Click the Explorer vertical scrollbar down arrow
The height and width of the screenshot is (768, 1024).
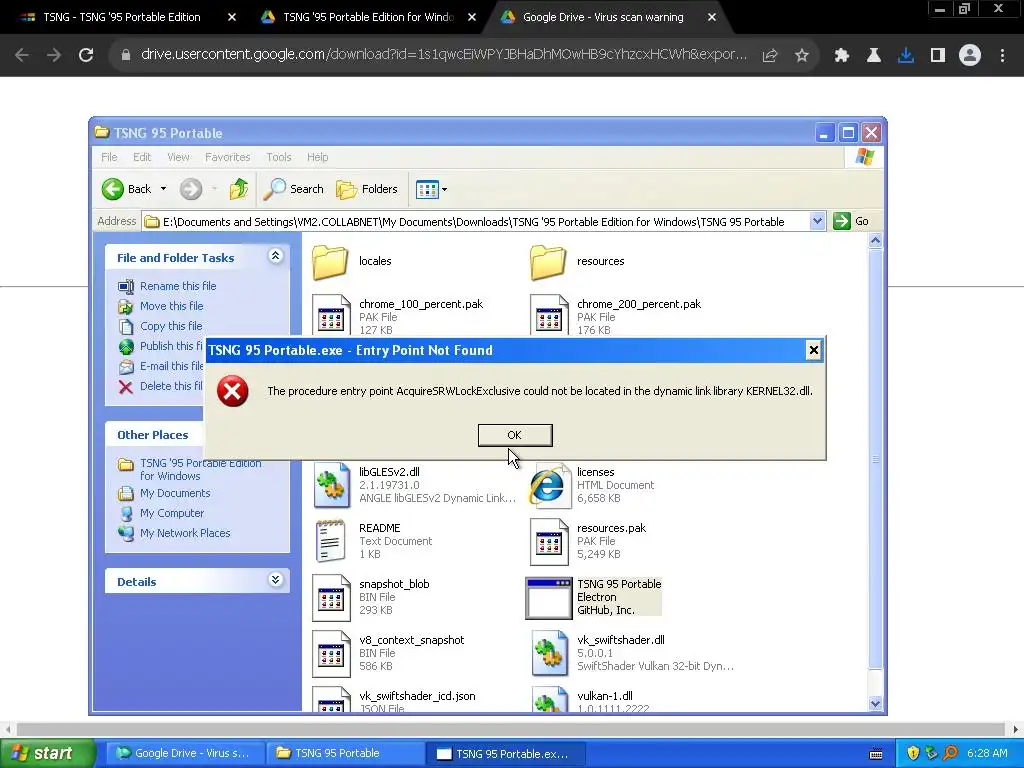[875, 703]
